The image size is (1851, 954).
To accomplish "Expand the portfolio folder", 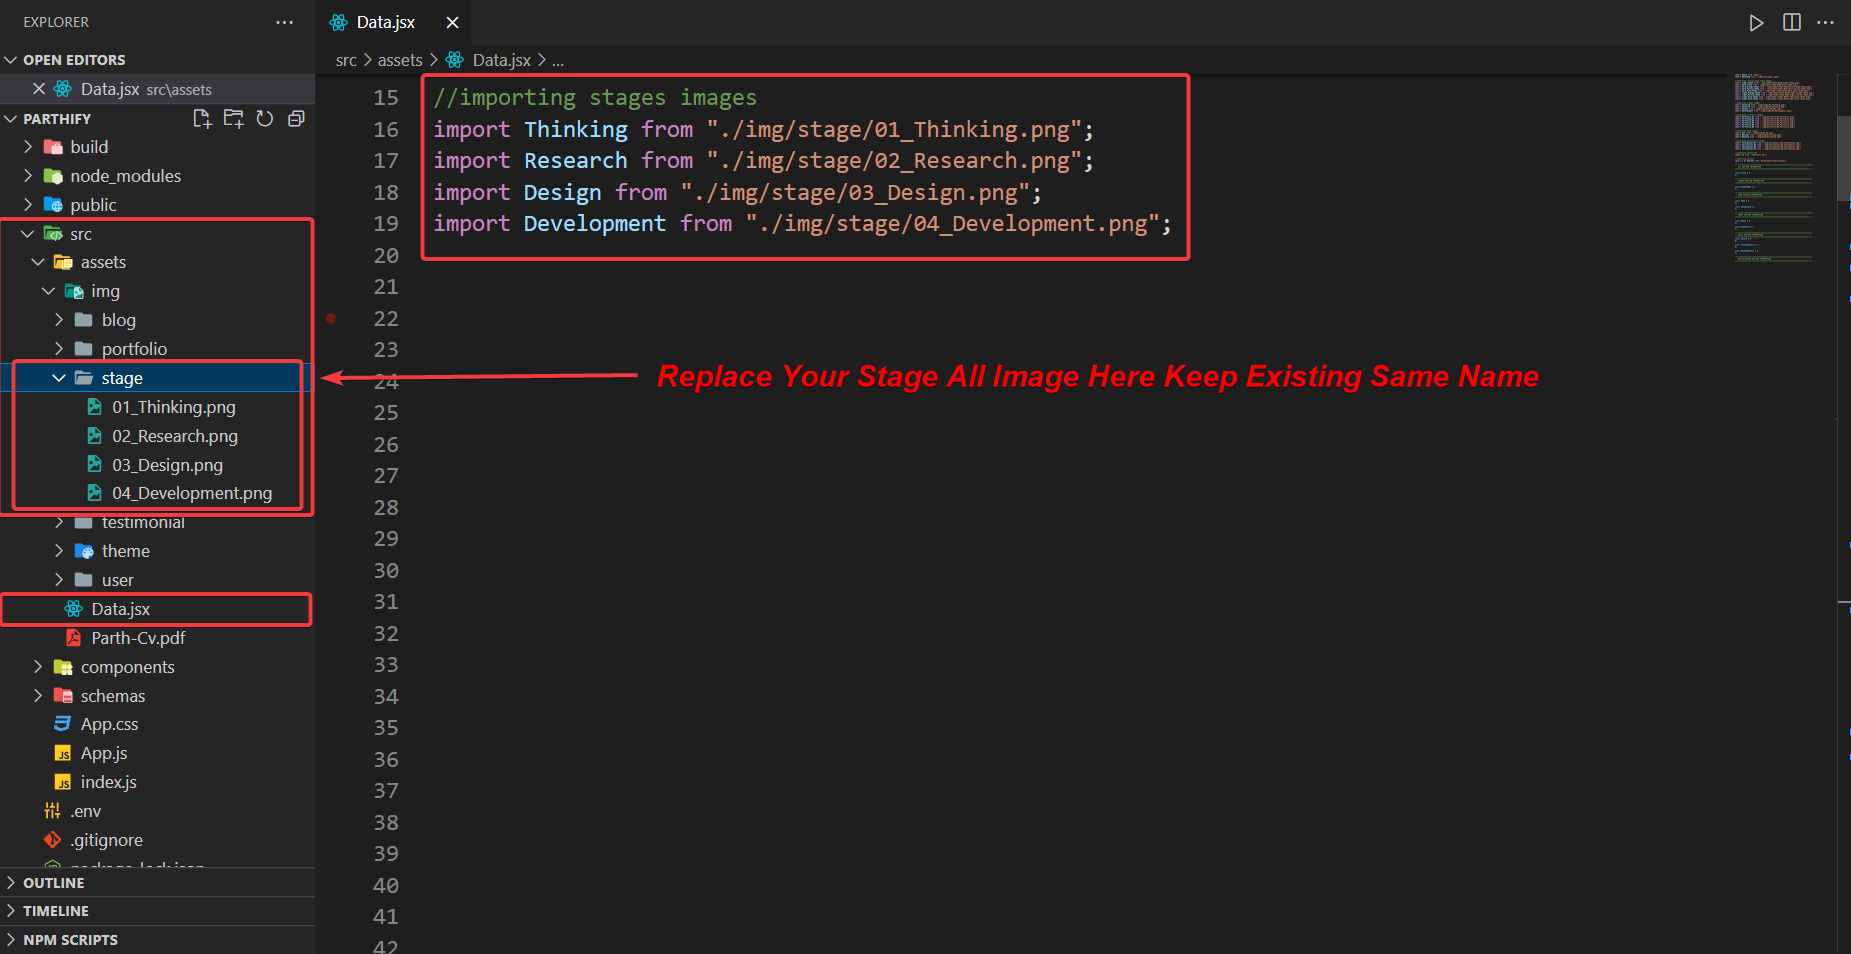I will (59, 349).
